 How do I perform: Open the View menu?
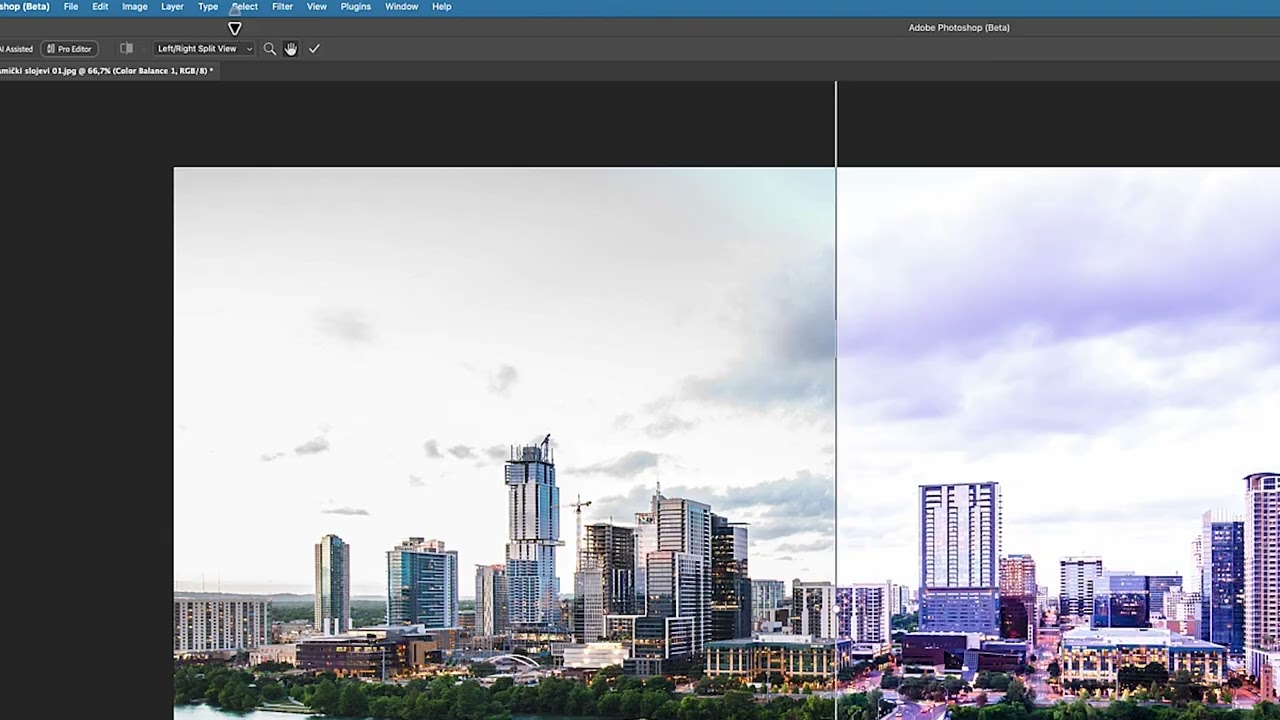pyautogui.click(x=316, y=6)
